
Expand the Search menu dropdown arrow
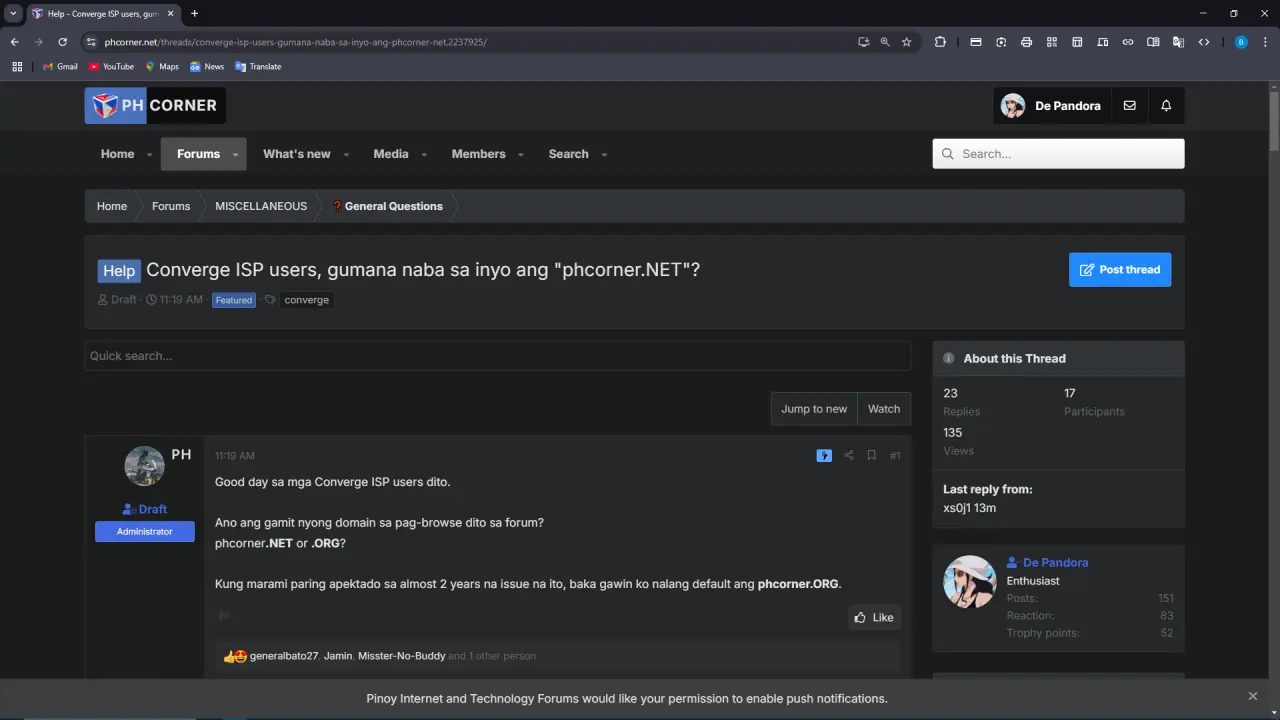pos(604,155)
